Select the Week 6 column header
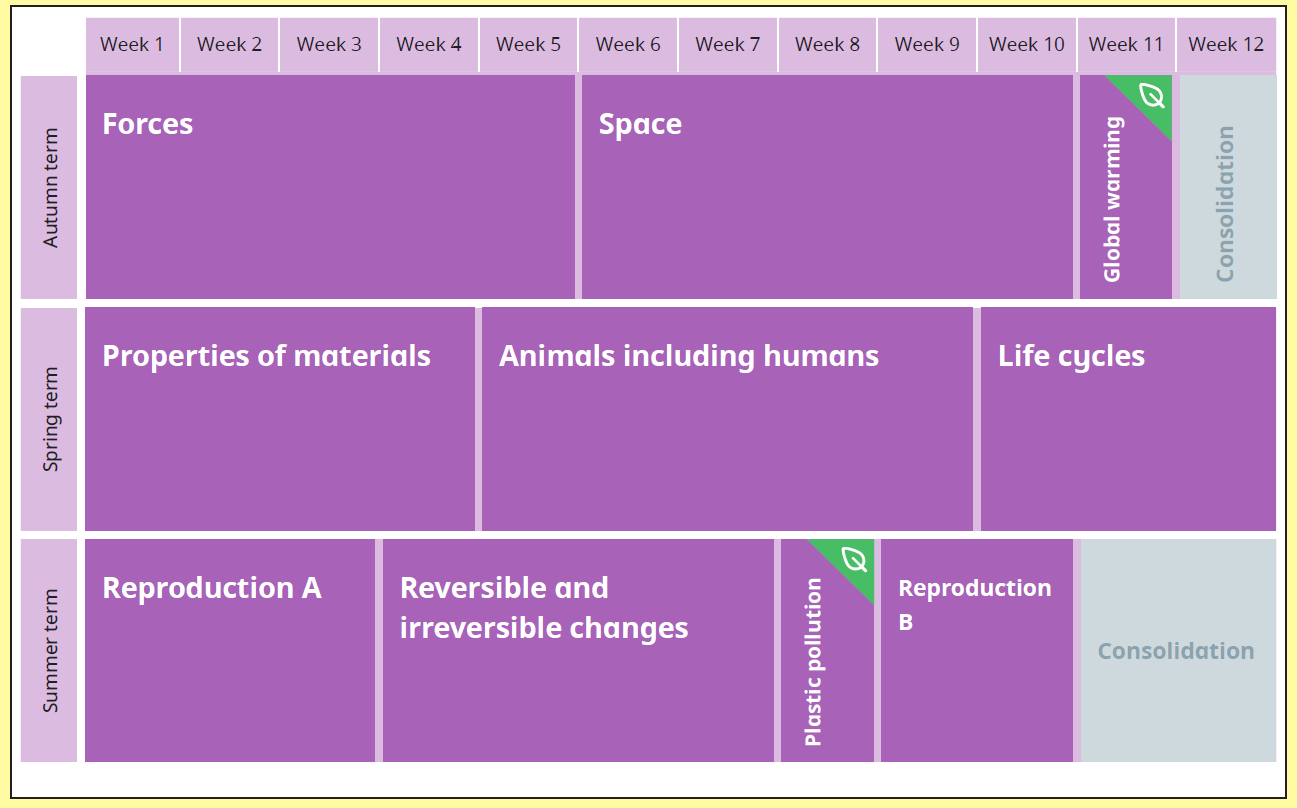The image size is (1297, 808). coord(628,45)
